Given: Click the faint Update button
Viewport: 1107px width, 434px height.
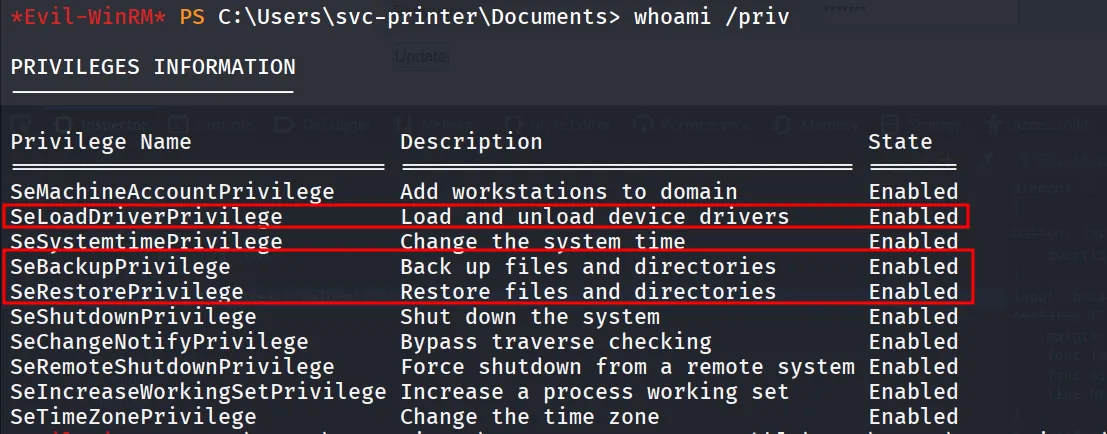Looking at the screenshot, I should coord(420,56).
